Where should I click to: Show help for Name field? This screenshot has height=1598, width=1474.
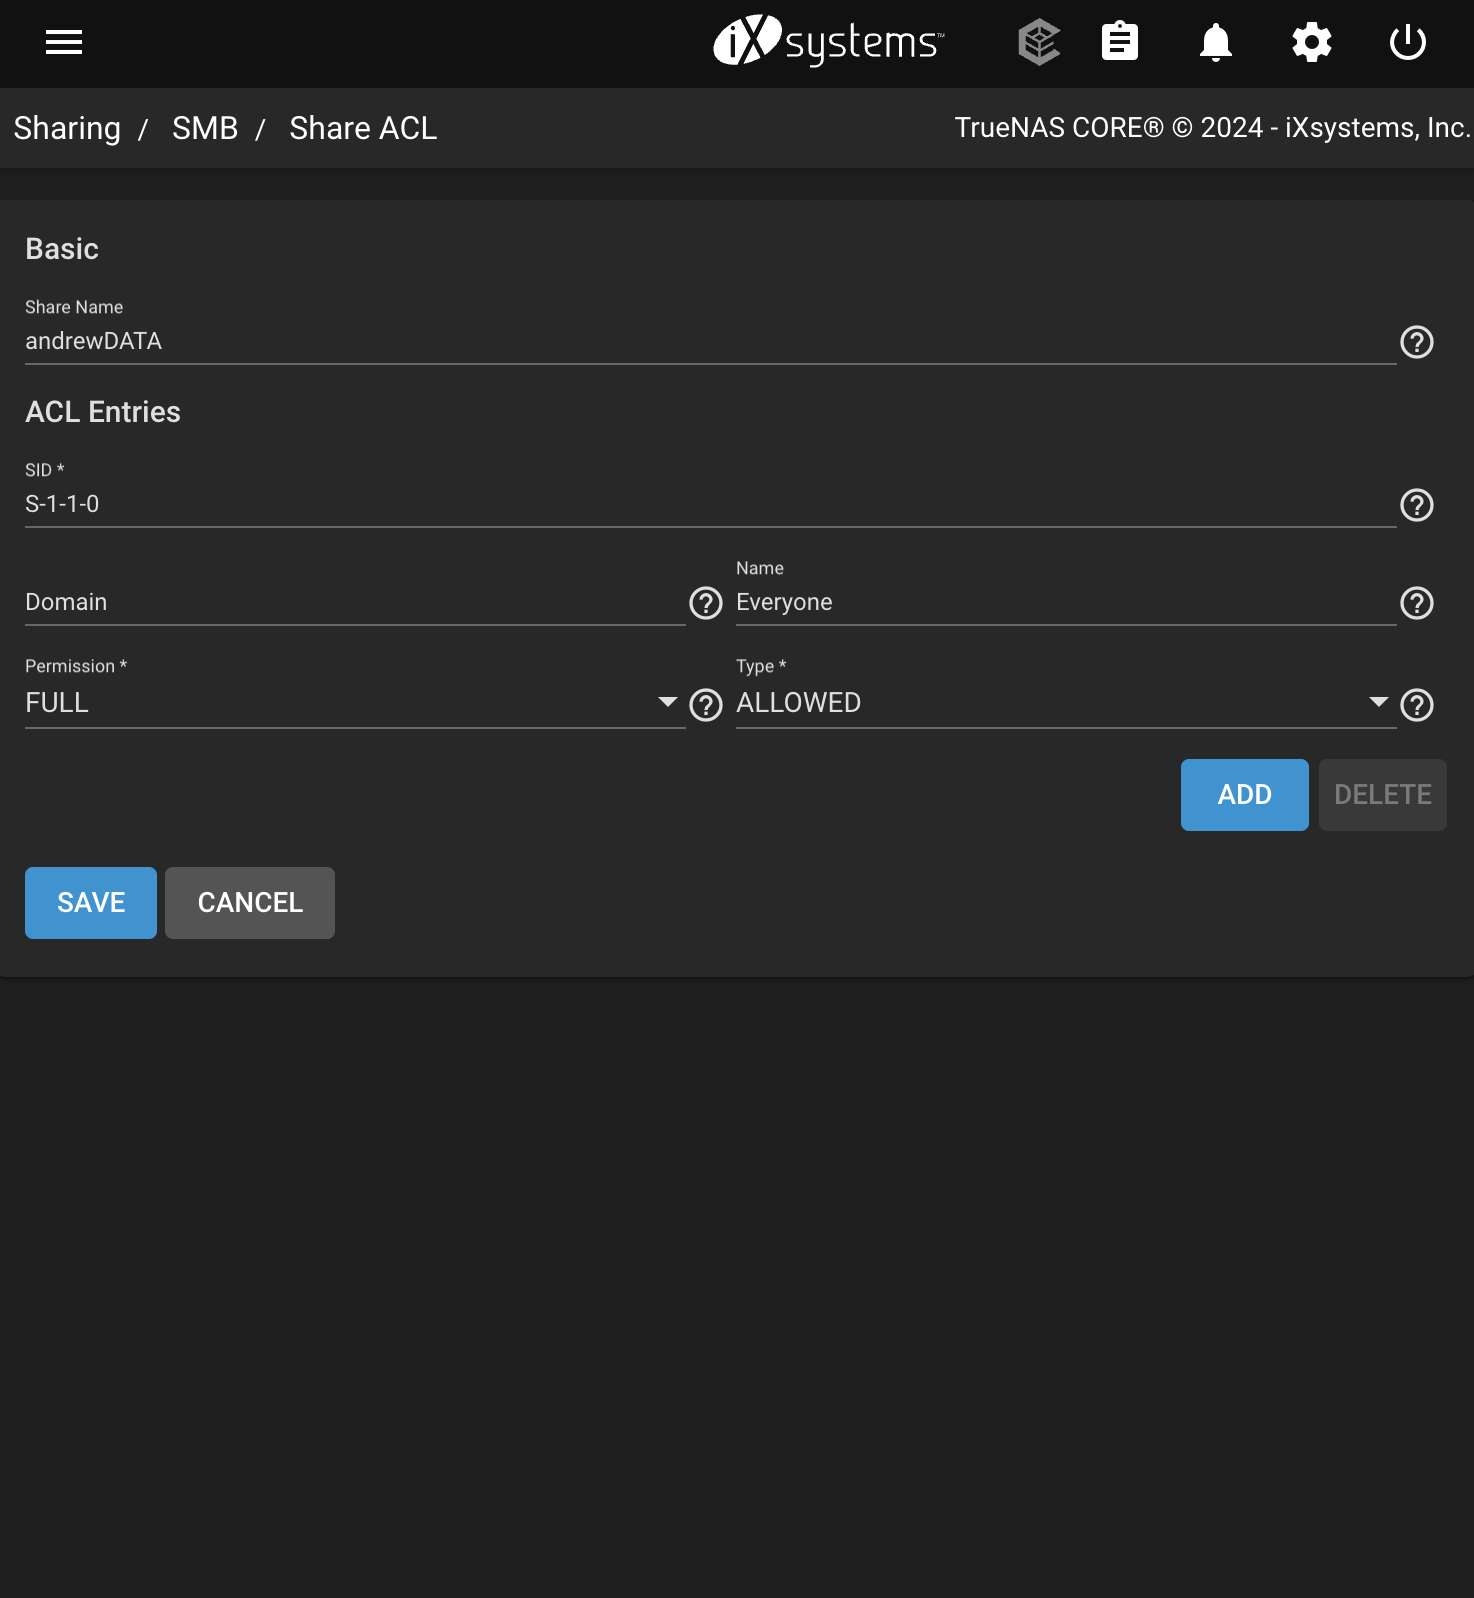tap(1416, 603)
